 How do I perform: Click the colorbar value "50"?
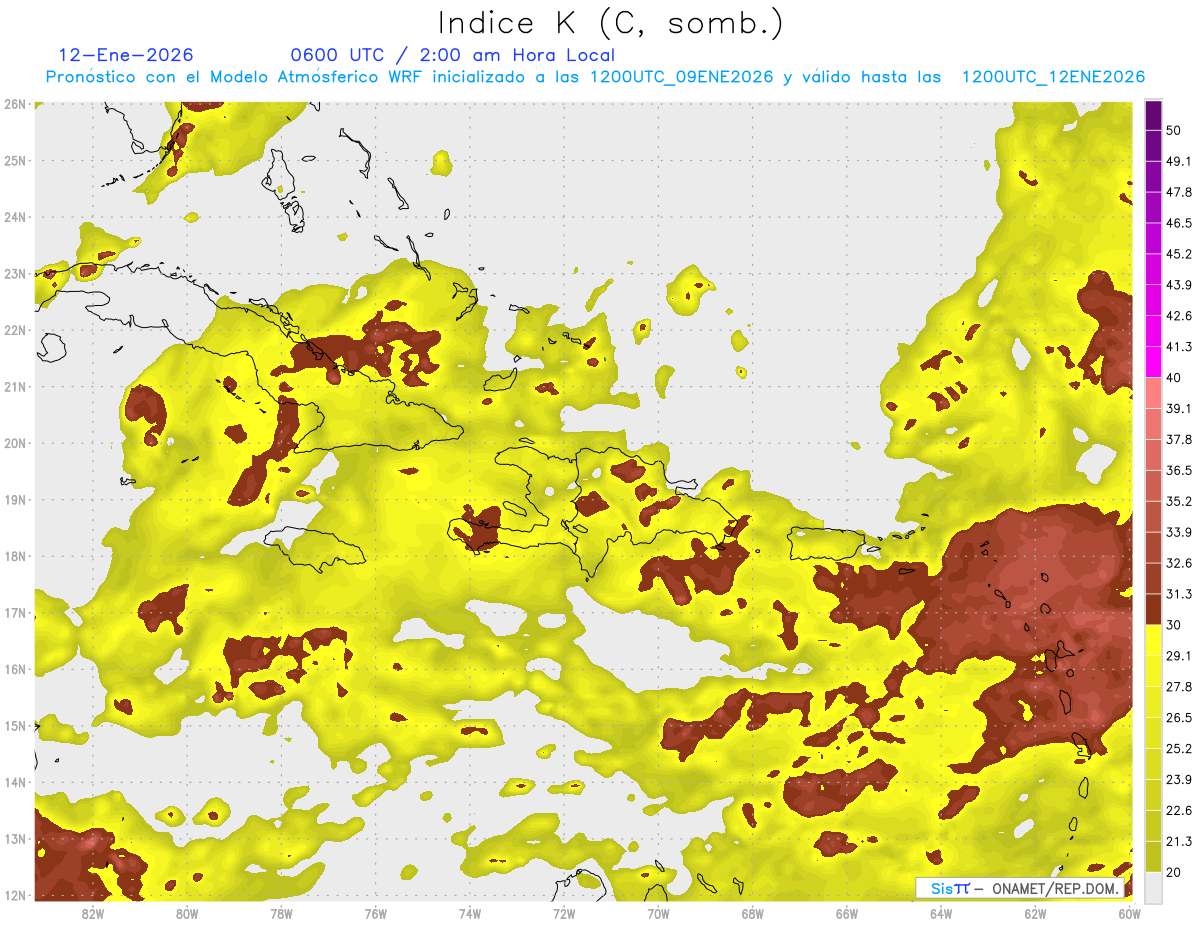1174,130
